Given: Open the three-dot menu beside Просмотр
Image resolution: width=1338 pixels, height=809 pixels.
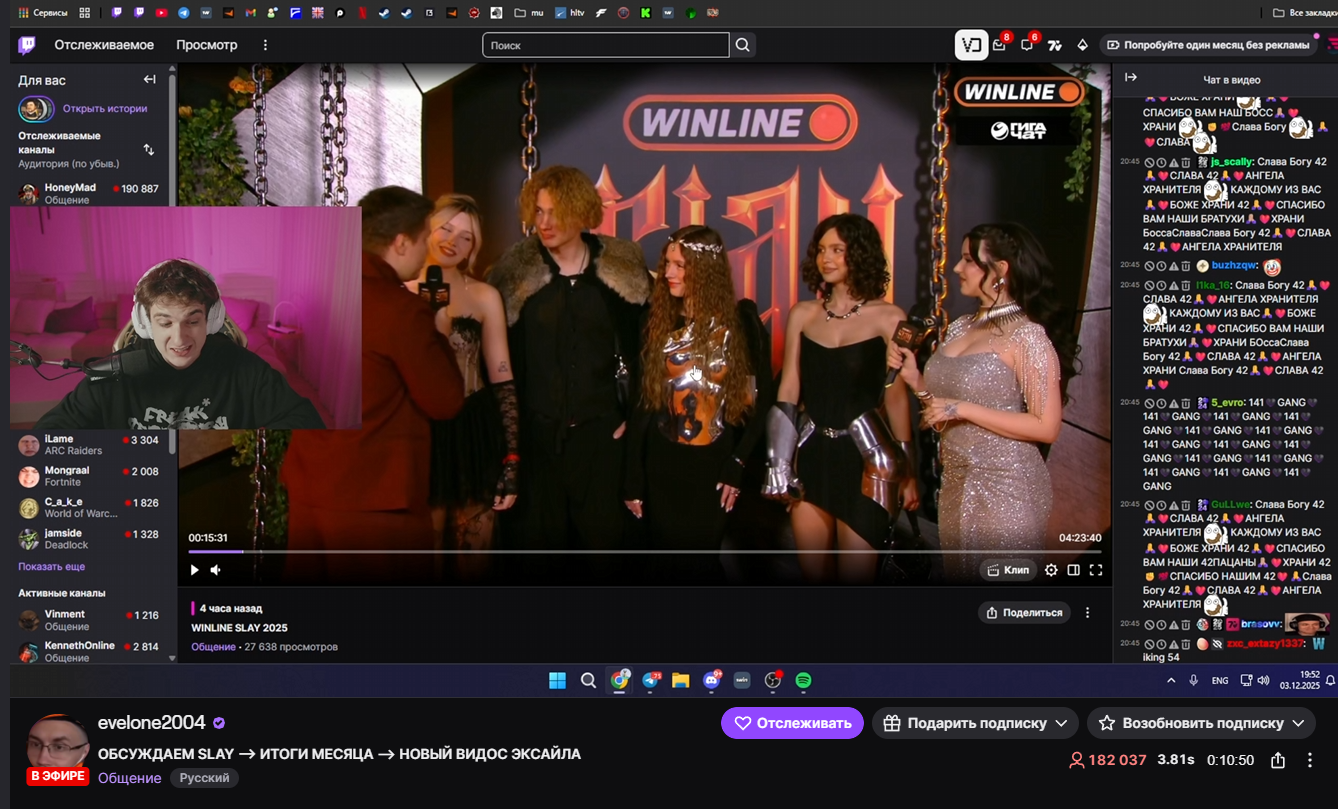Looking at the screenshot, I should pyautogui.click(x=265, y=45).
